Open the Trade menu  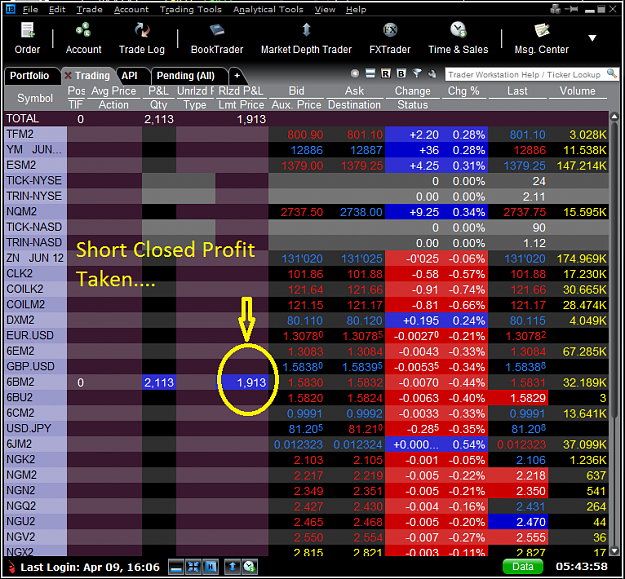(89, 9)
